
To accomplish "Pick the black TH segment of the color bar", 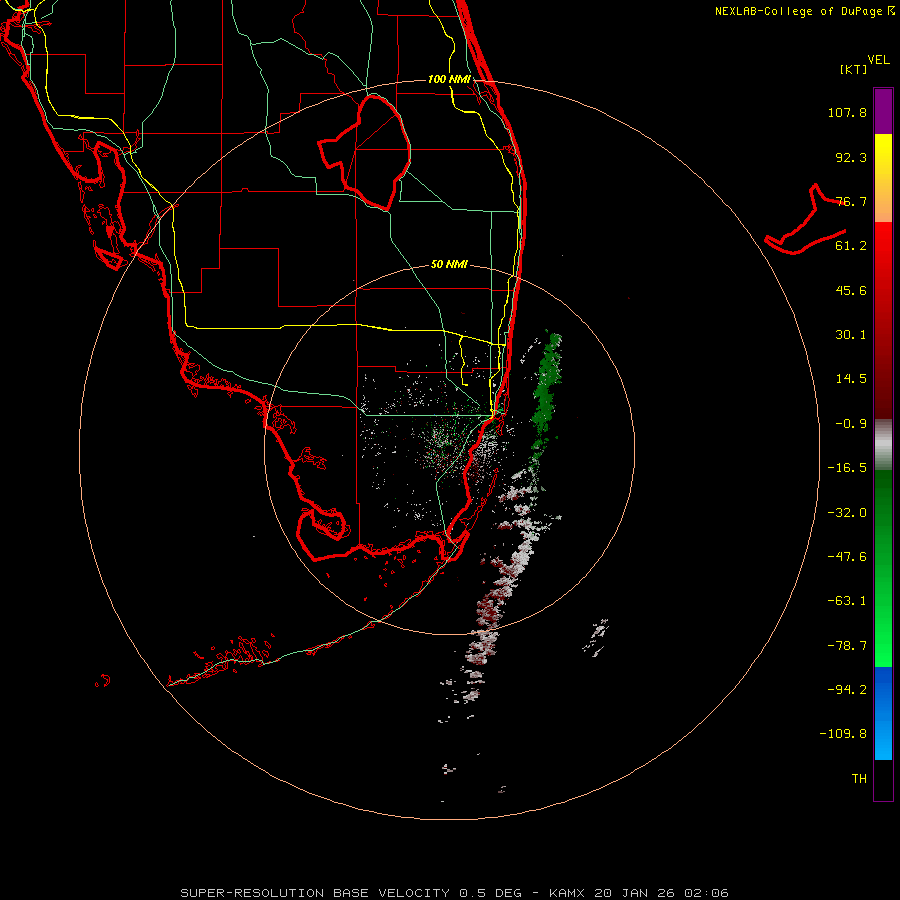I will tap(883, 780).
